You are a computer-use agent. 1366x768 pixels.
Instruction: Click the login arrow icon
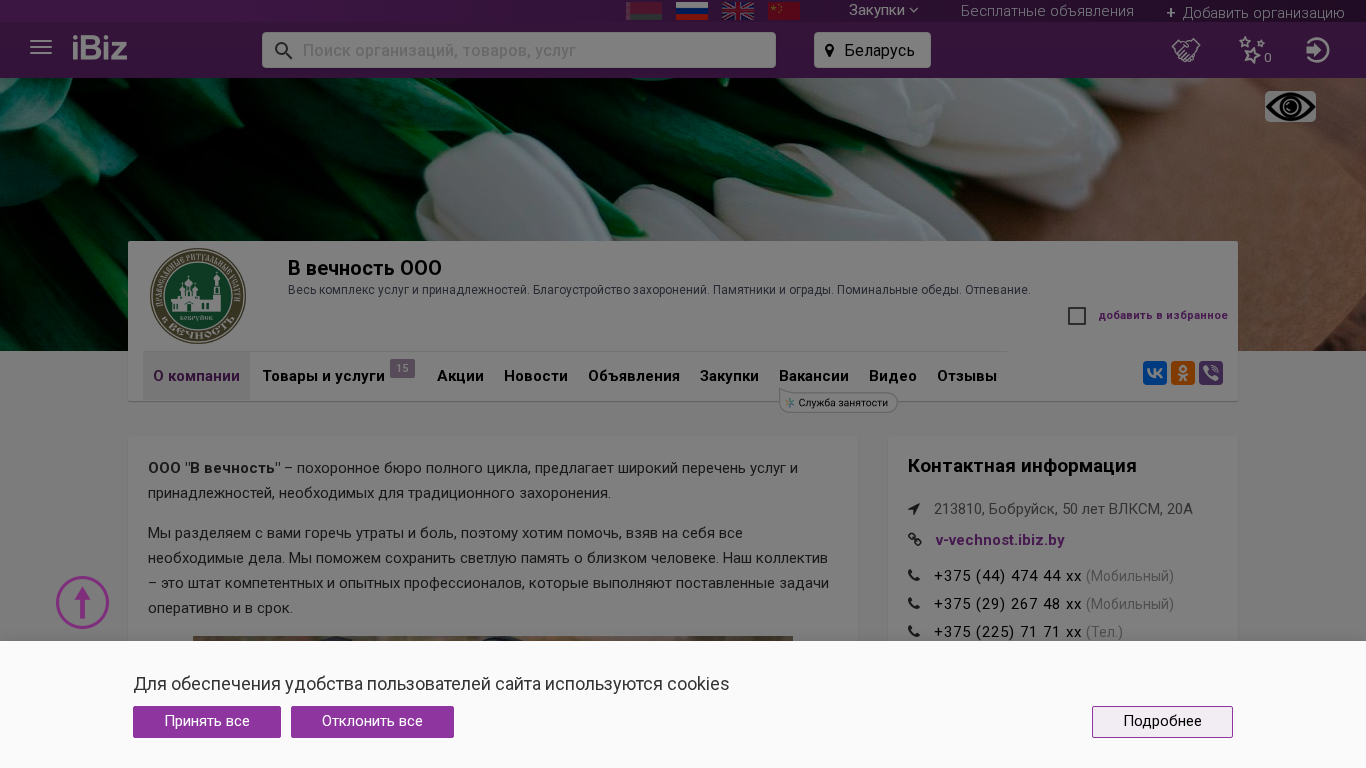(1318, 50)
